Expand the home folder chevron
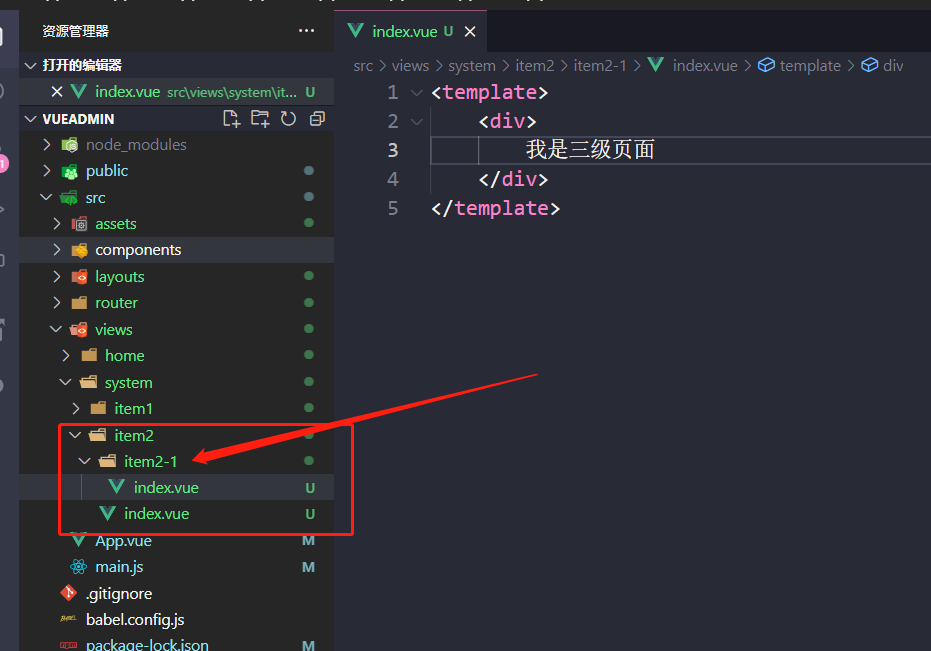 (x=66, y=355)
